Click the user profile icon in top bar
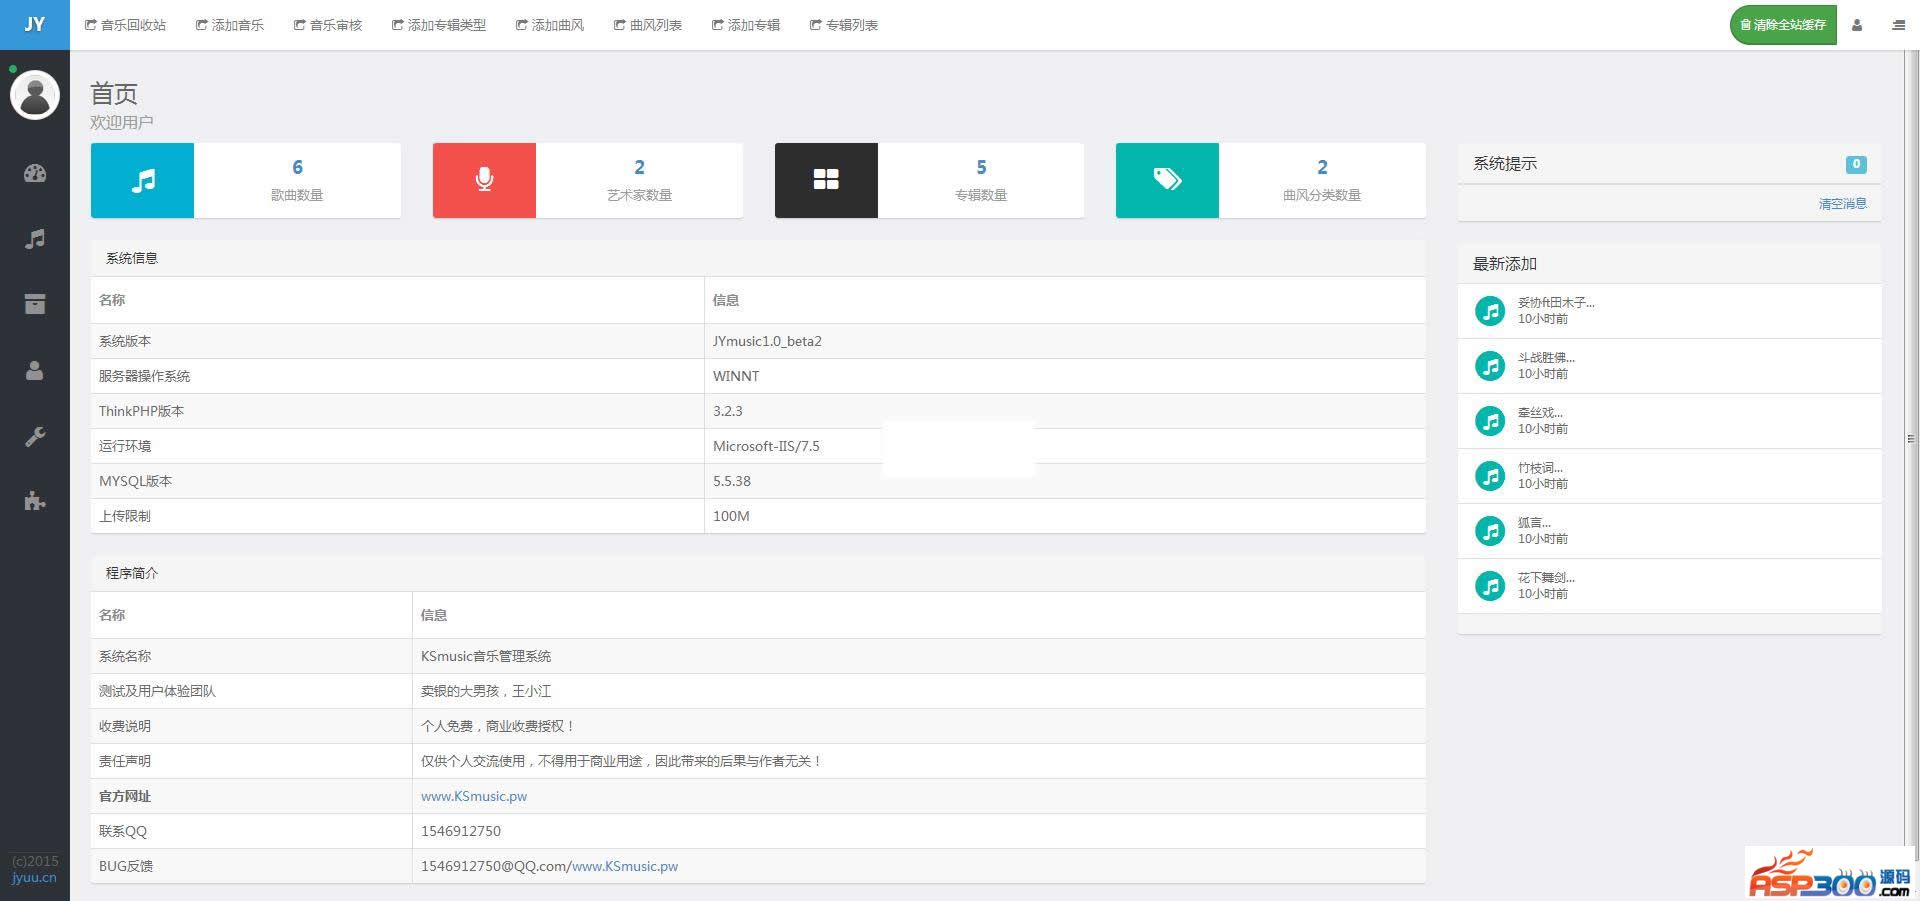 click(x=1857, y=25)
